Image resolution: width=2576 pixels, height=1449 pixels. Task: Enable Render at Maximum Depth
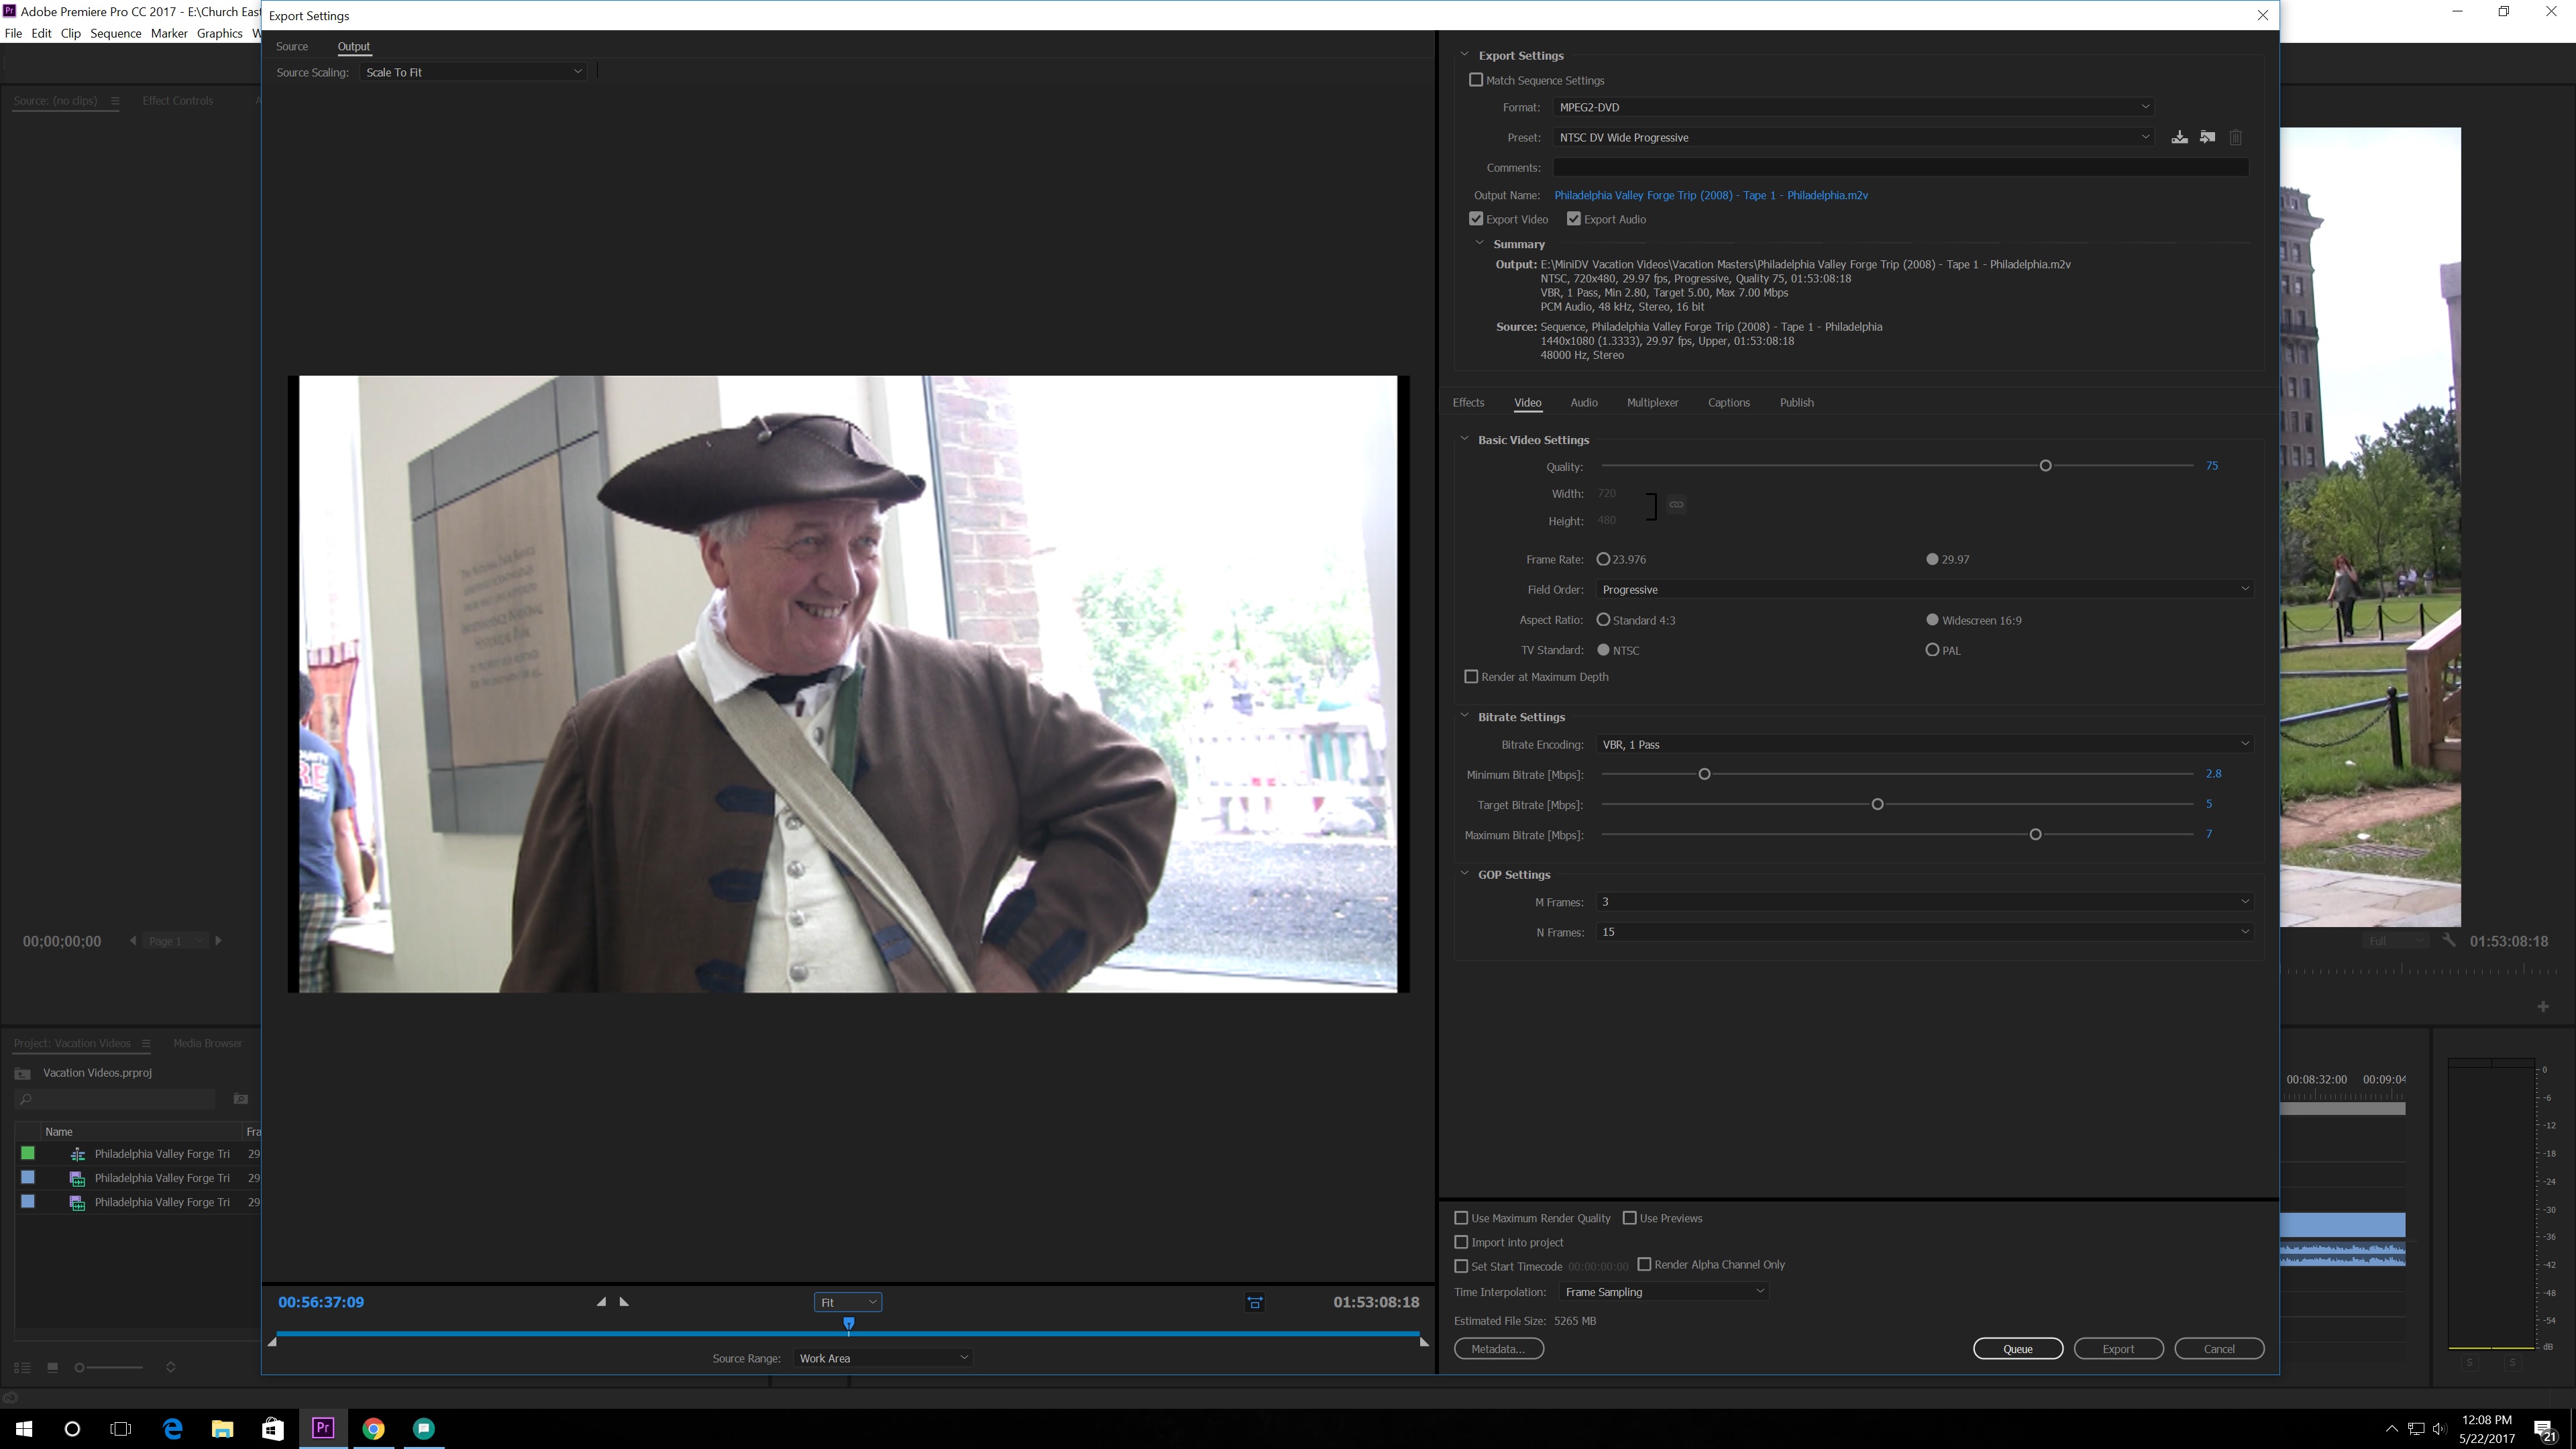coord(1471,677)
